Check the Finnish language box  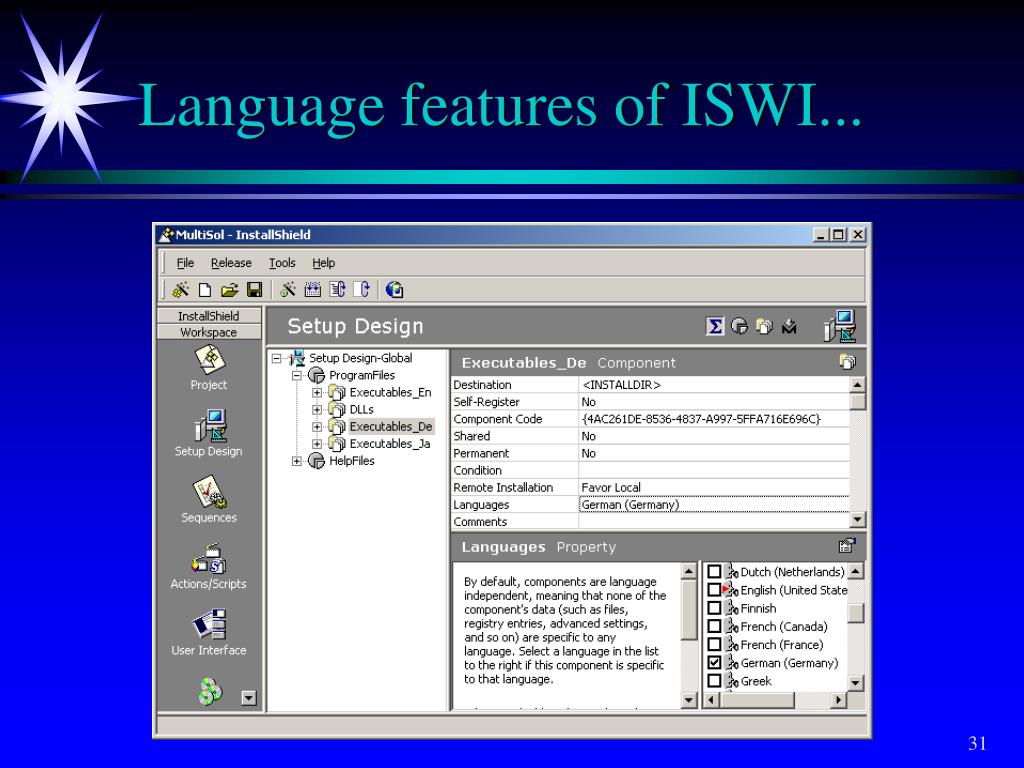click(x=714, y=608)
